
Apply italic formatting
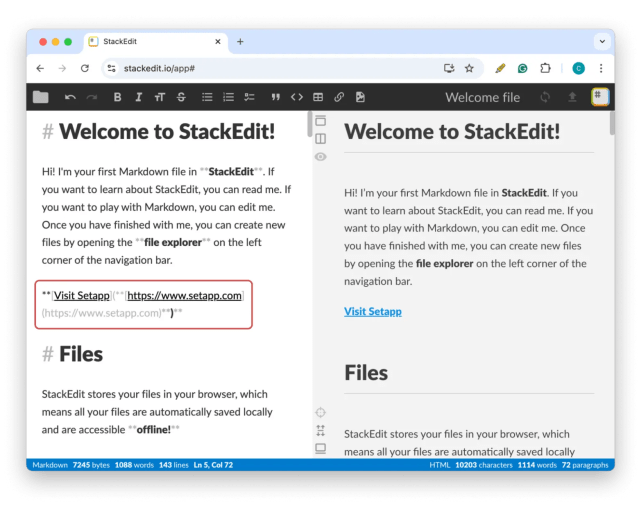[139, 97]
